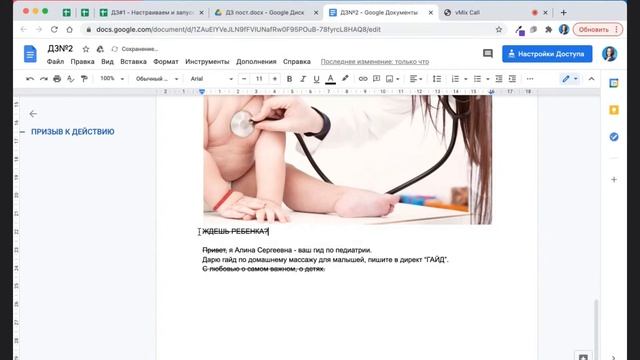Open the Keep notes side panel icon
The width and height of the screenshot is (640, 360).
[614, 110]
